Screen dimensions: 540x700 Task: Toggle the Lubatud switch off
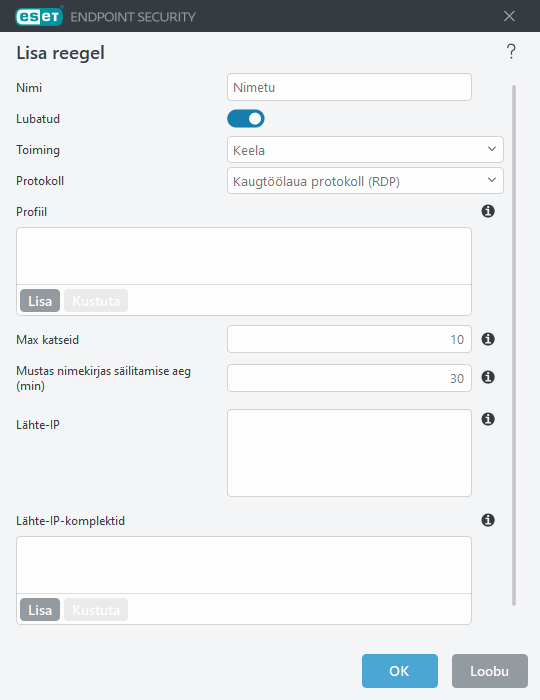(x=246, y=119)
